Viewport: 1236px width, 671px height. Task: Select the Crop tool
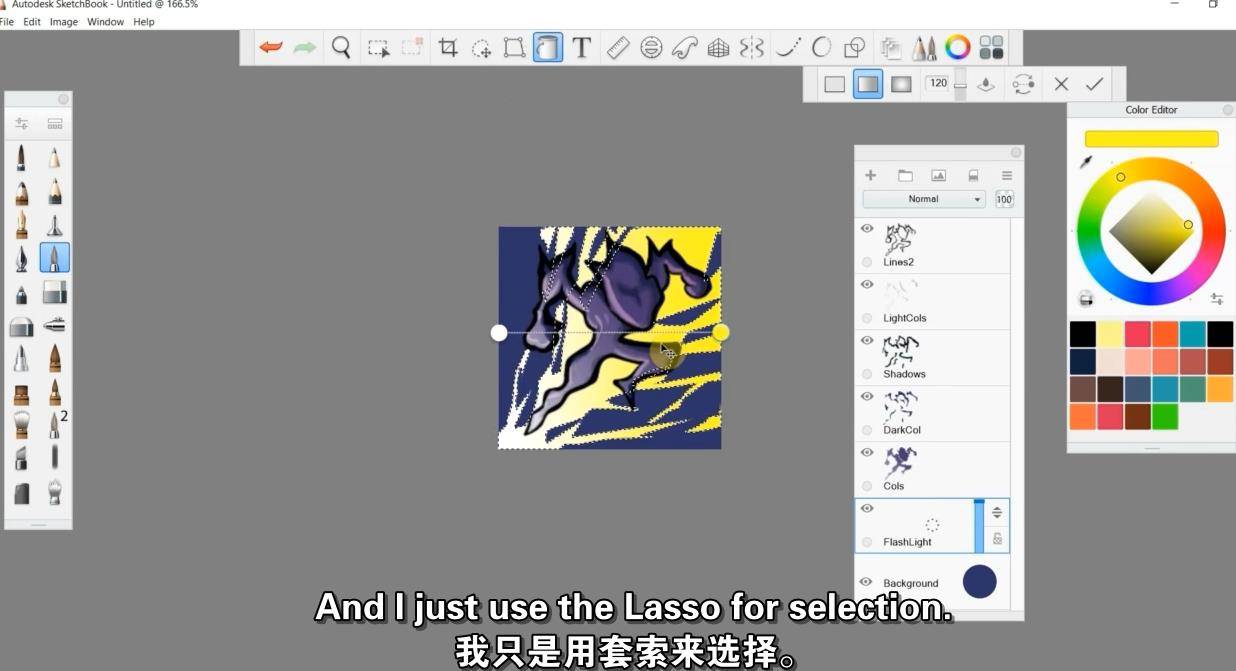pos(448,47)
